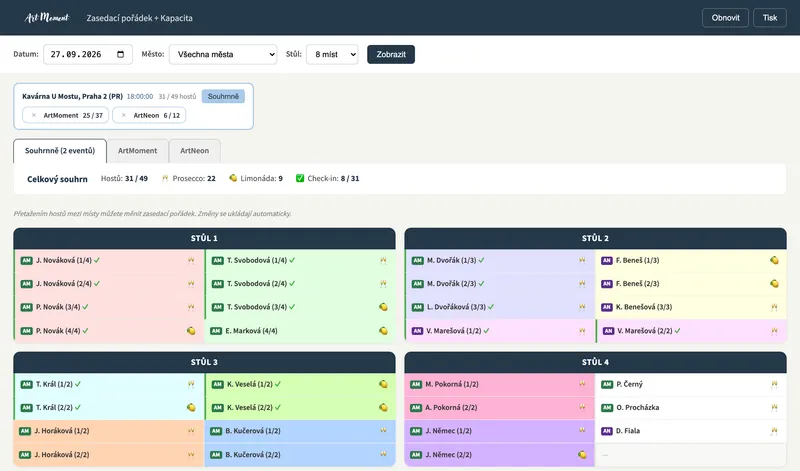Click lemonade icon for P. Novák (4/4)
800x471 pixels.
pyautogui.click(x=191, y=331)
